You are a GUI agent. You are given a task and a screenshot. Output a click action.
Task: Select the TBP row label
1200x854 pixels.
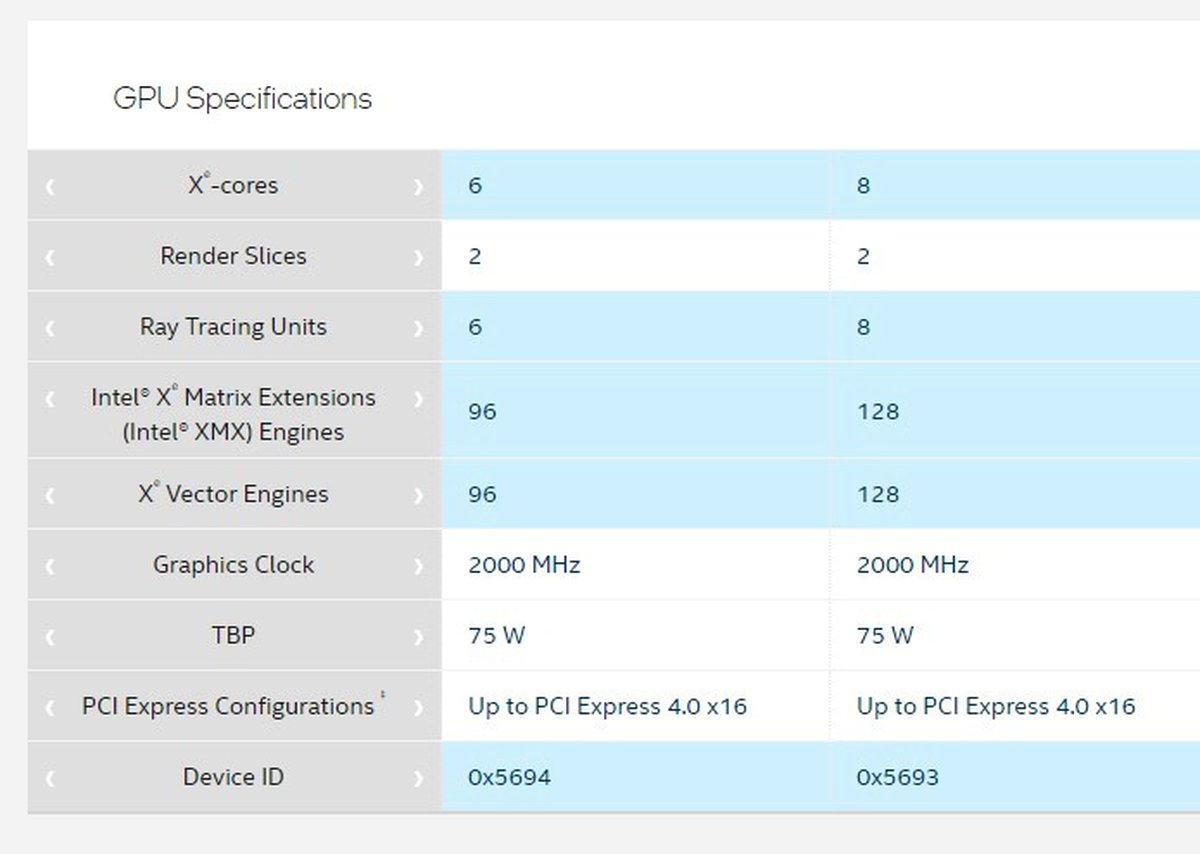point(233,635)
